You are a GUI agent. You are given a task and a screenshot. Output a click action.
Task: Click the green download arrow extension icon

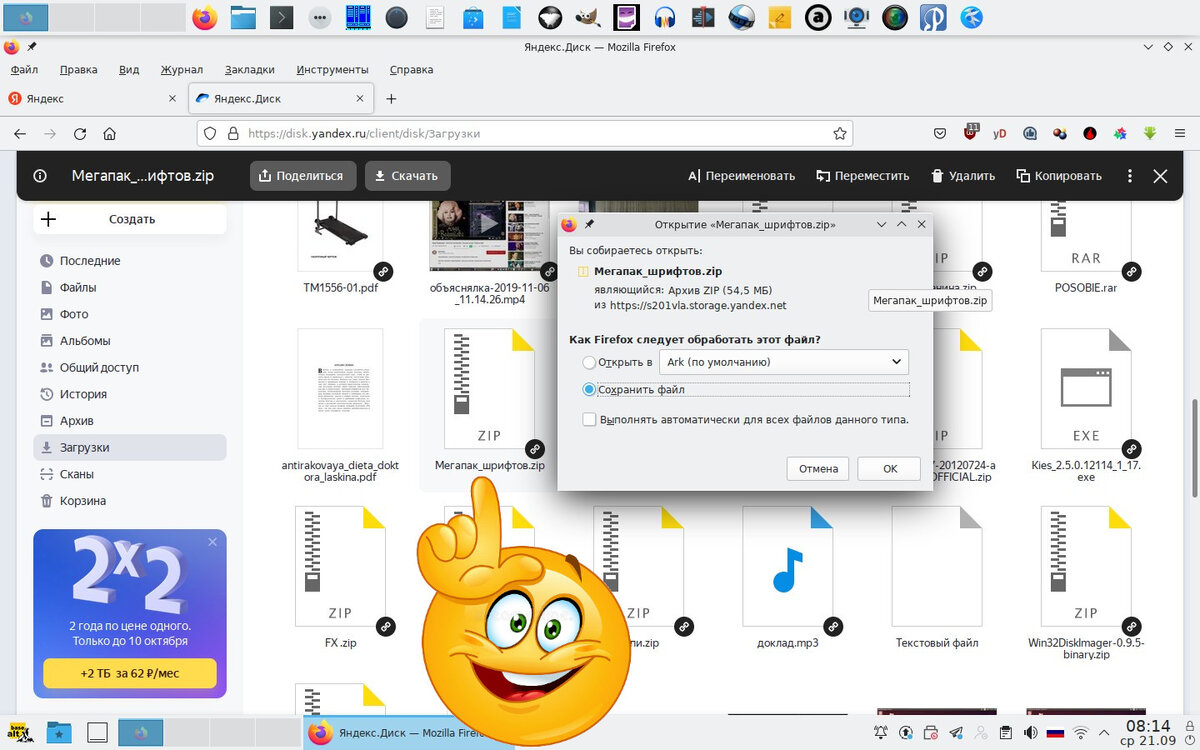point(1150,133)
